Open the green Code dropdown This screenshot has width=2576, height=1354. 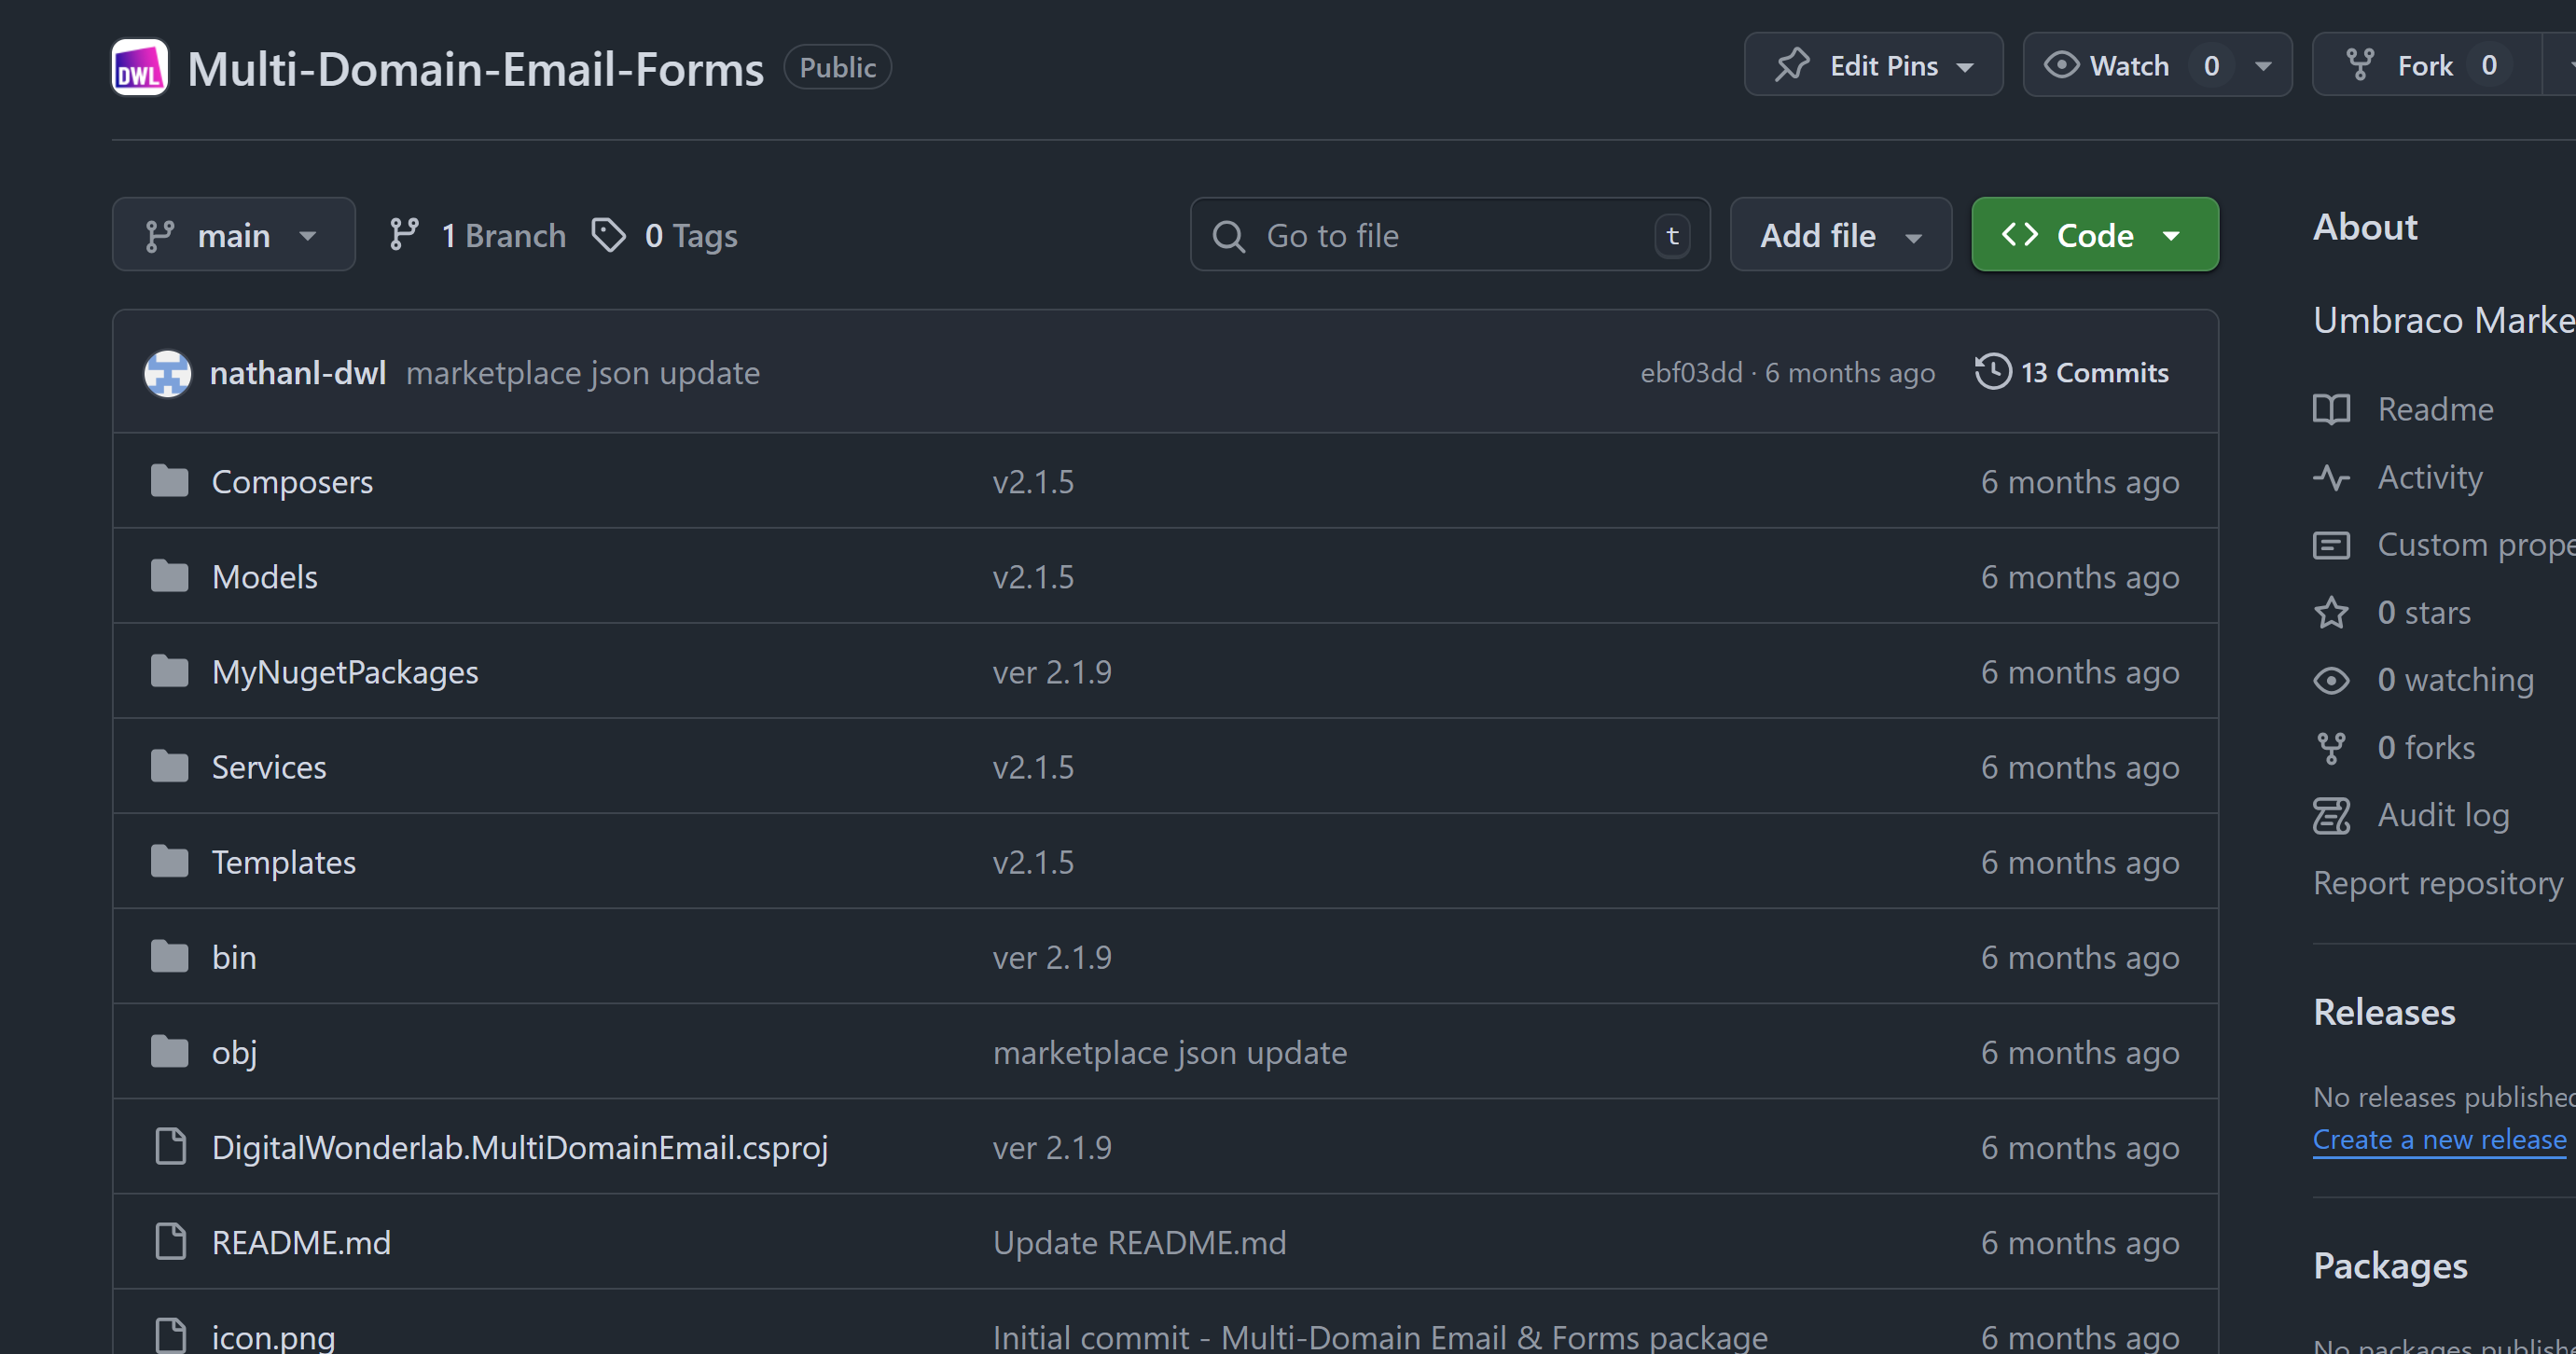pos(2094,236)
